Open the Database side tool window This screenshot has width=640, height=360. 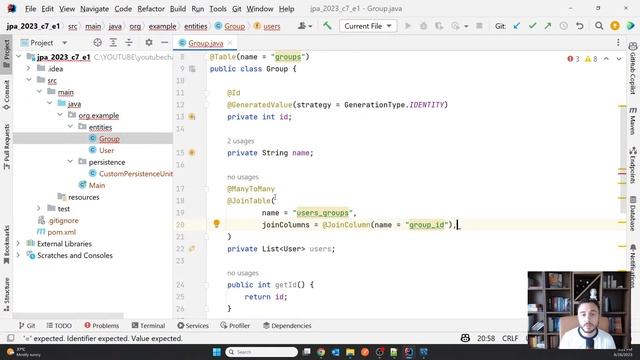point(633,213)
